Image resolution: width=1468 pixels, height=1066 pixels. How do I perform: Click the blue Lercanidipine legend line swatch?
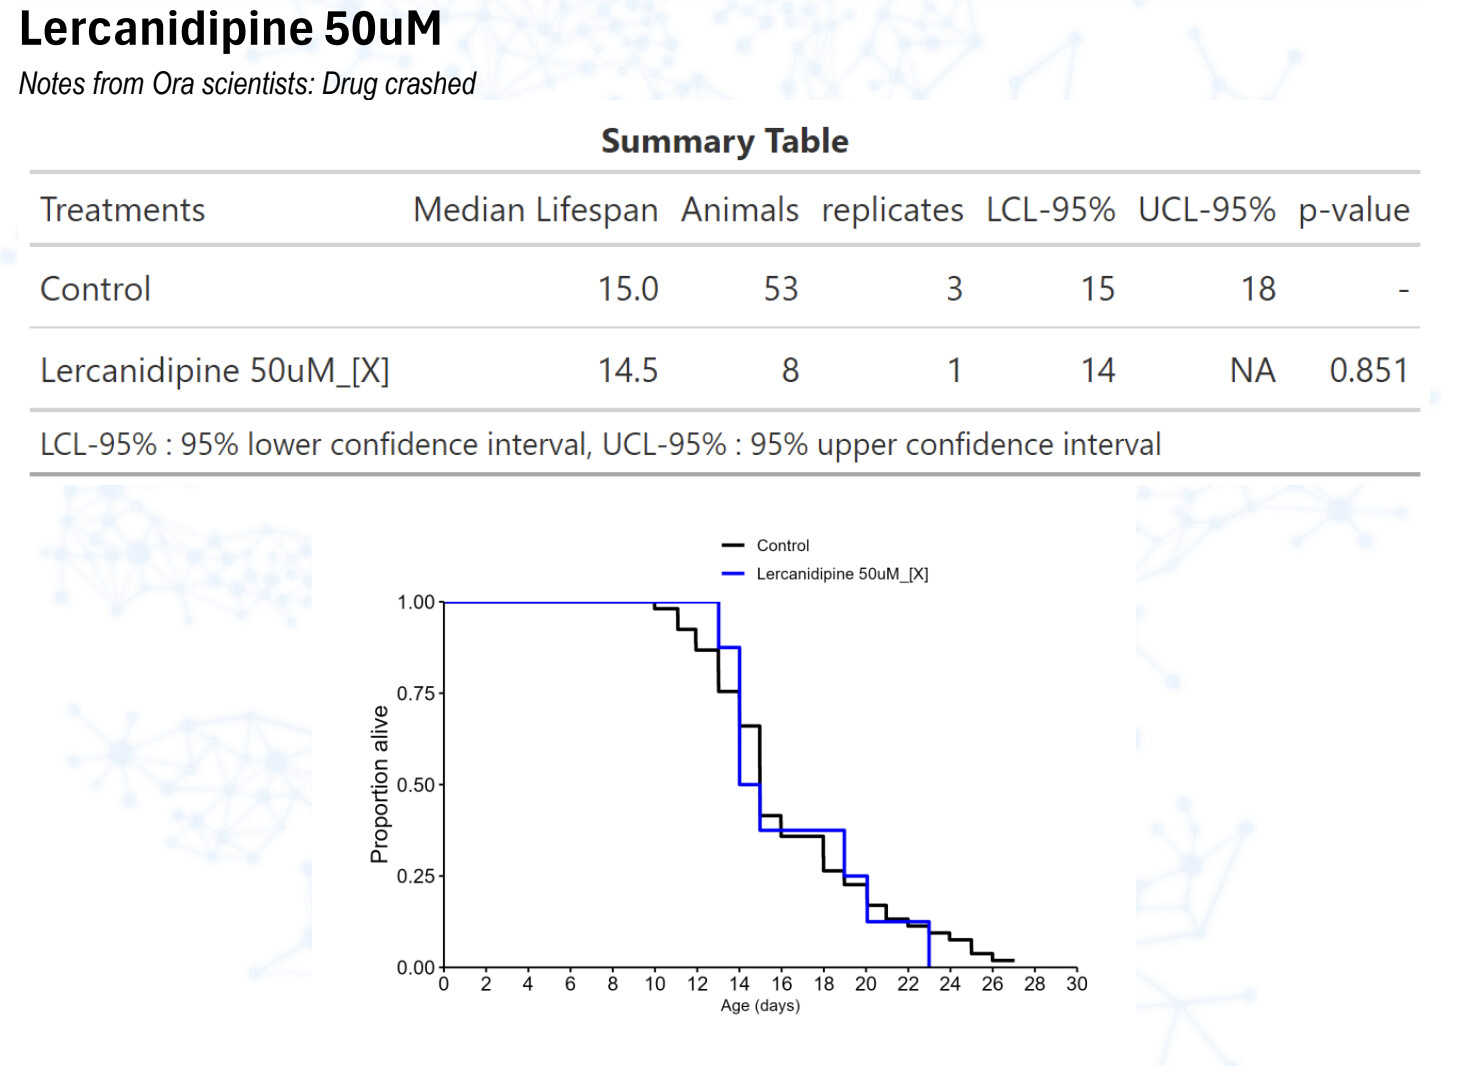(x=733, y=574)
